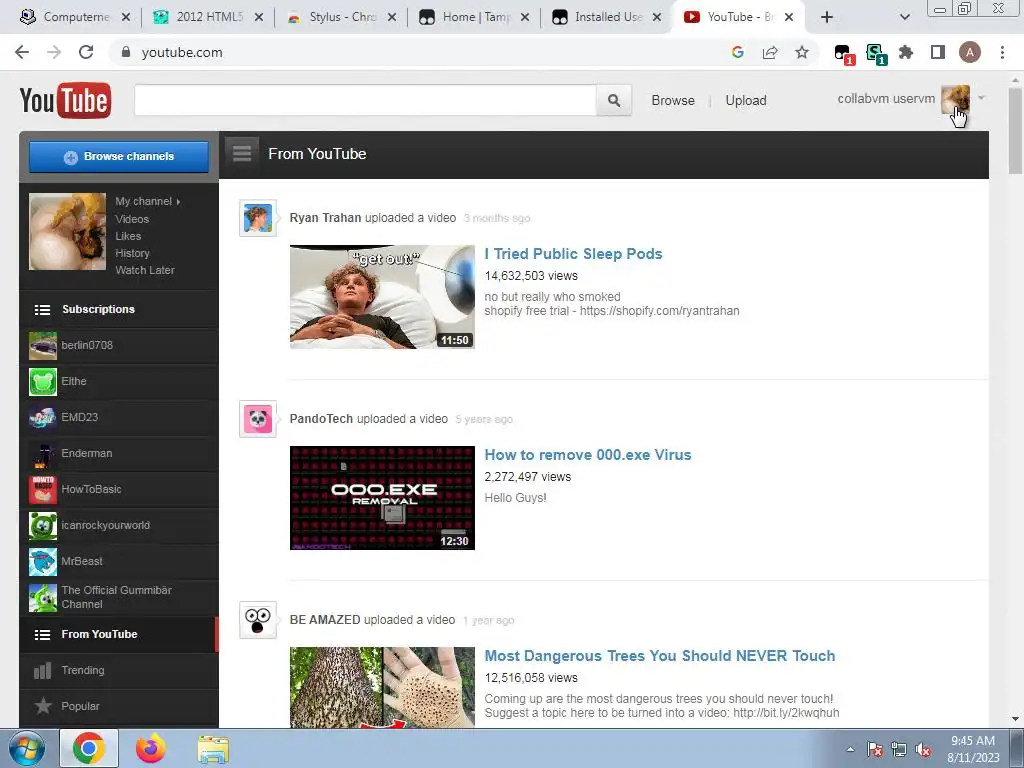This screenshot has height=768, width=1024.
Task: Switch to the Stylus tab
Action: coord(343,17)
